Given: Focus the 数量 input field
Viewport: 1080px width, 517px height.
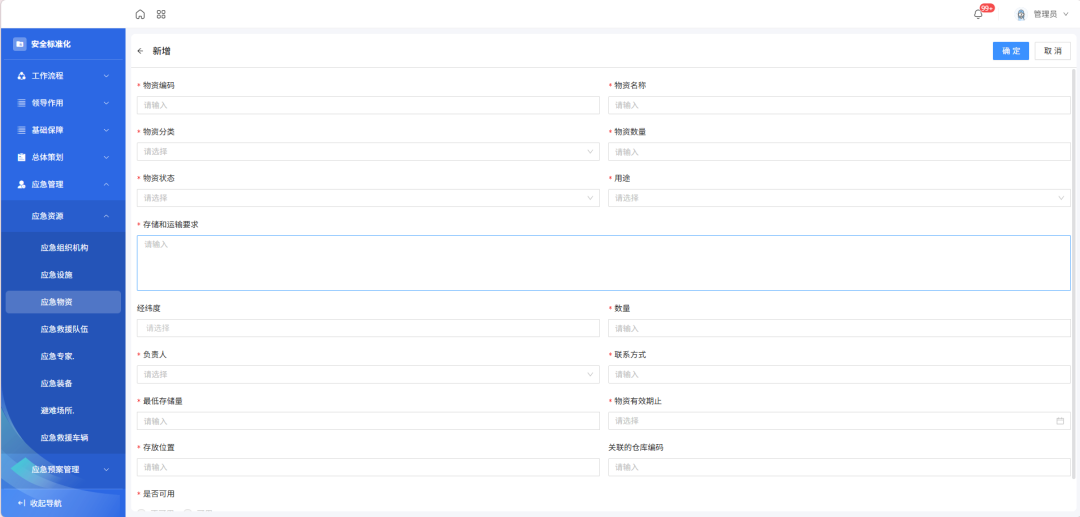Looking at the screenshot, I should point(839,328).
